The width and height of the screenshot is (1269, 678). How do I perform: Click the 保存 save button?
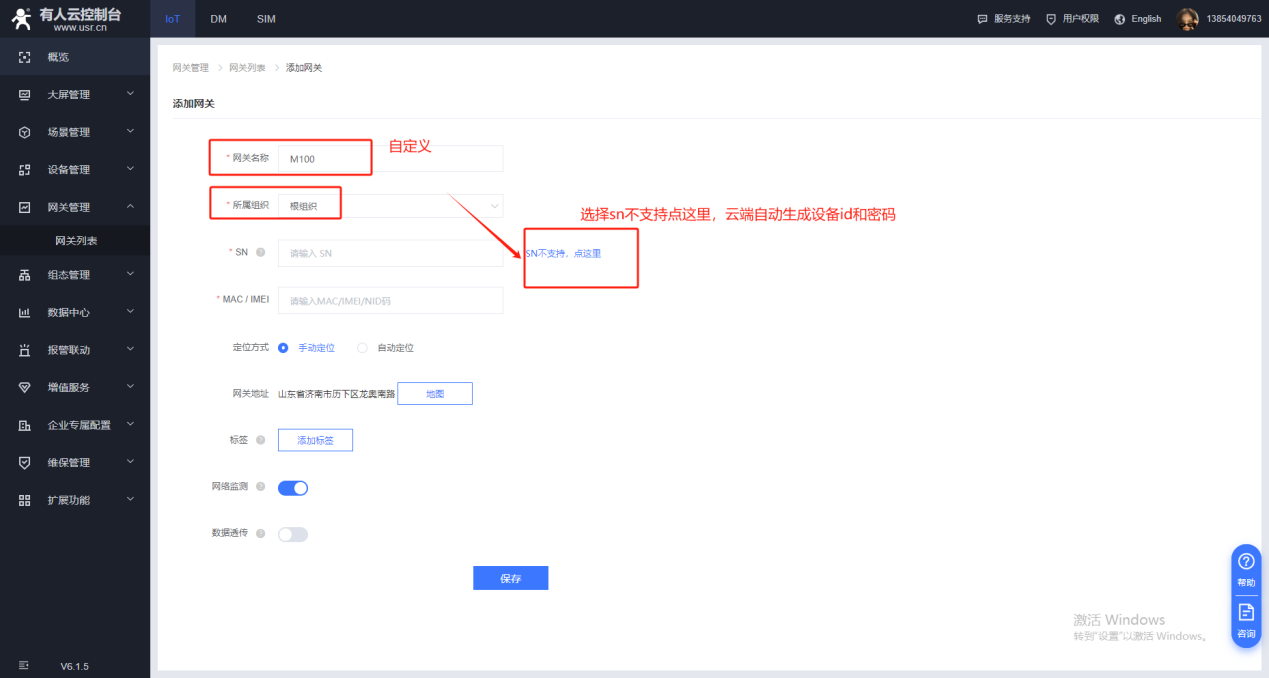coord(511,578)
